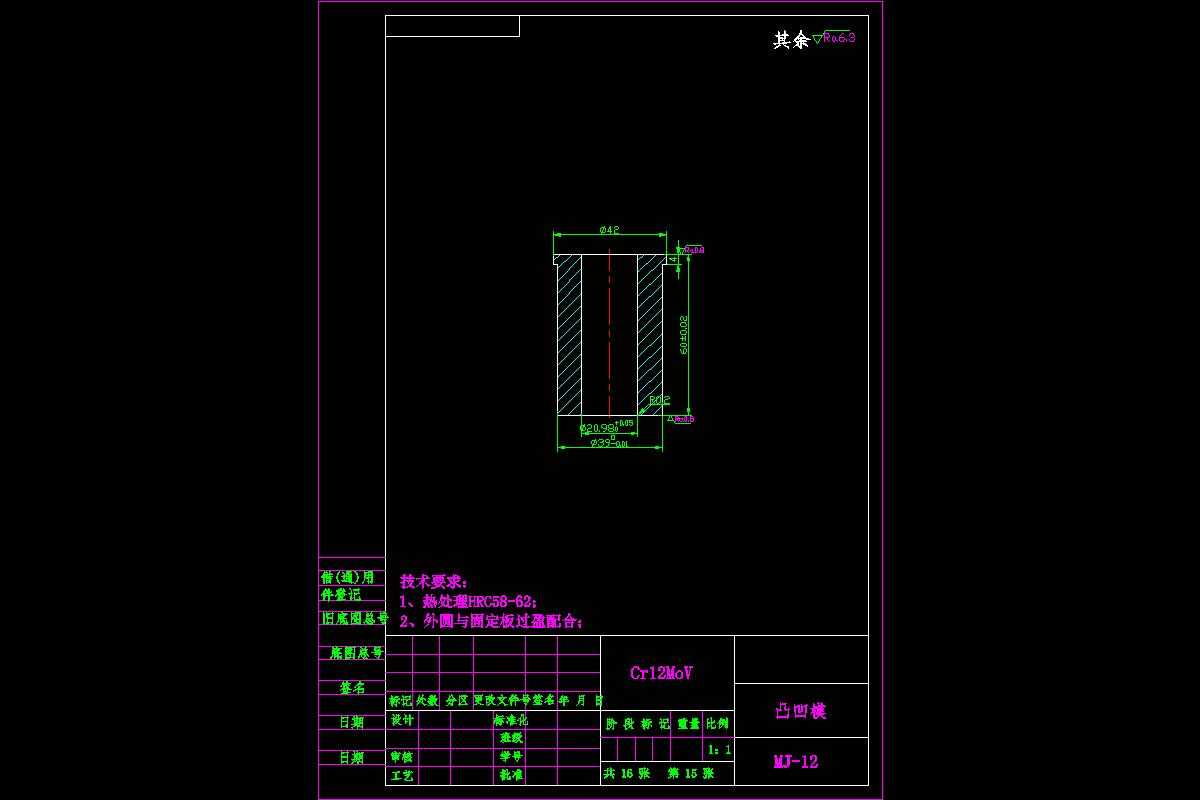Select the Ø42 diameter dimension
This screenshot has width=1200, height=800.
(609, 230)
